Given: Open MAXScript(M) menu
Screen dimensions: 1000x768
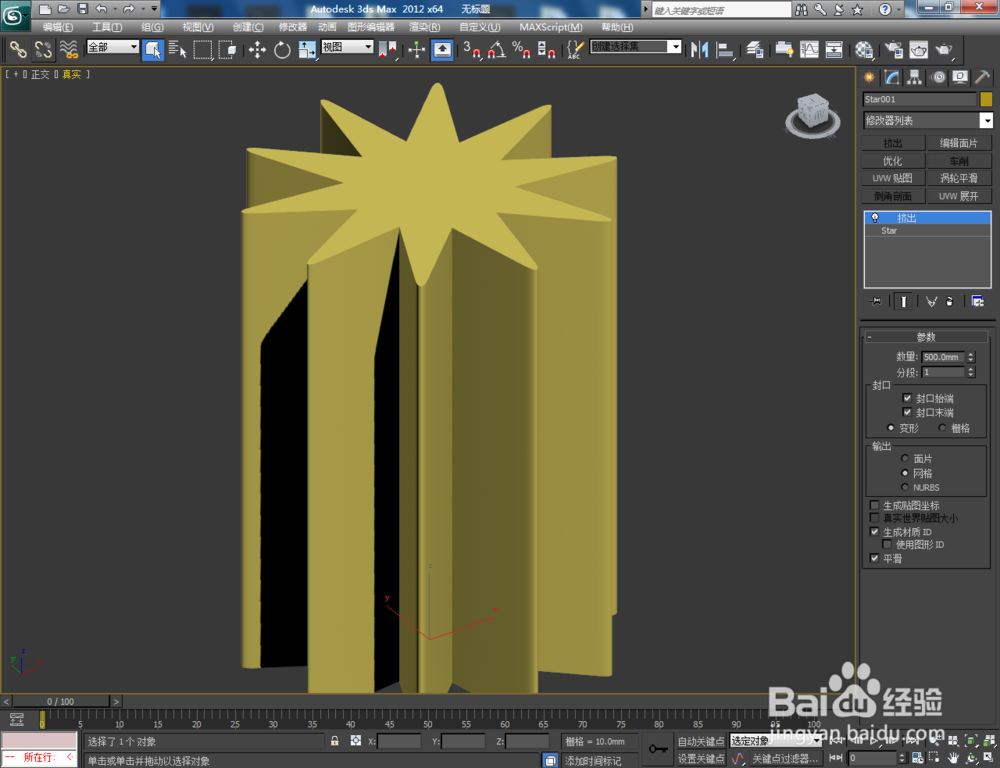Looking at the screenshot, I should 550,27.
